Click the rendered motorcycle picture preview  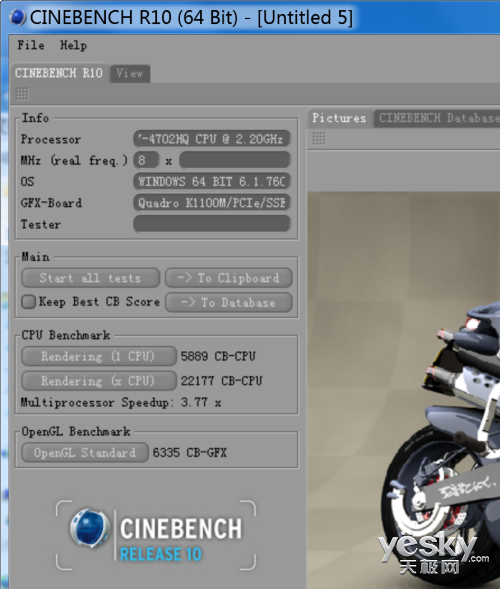point(404,390)
